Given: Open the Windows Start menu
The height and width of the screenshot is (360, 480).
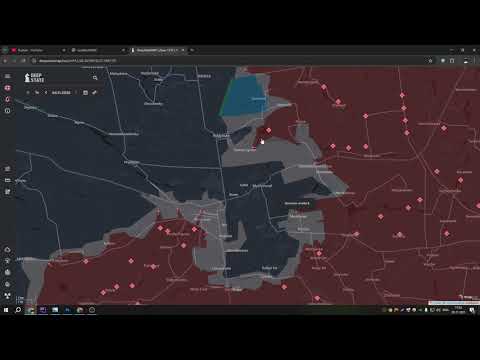Looking at the screenshot, I should [6, 310].
